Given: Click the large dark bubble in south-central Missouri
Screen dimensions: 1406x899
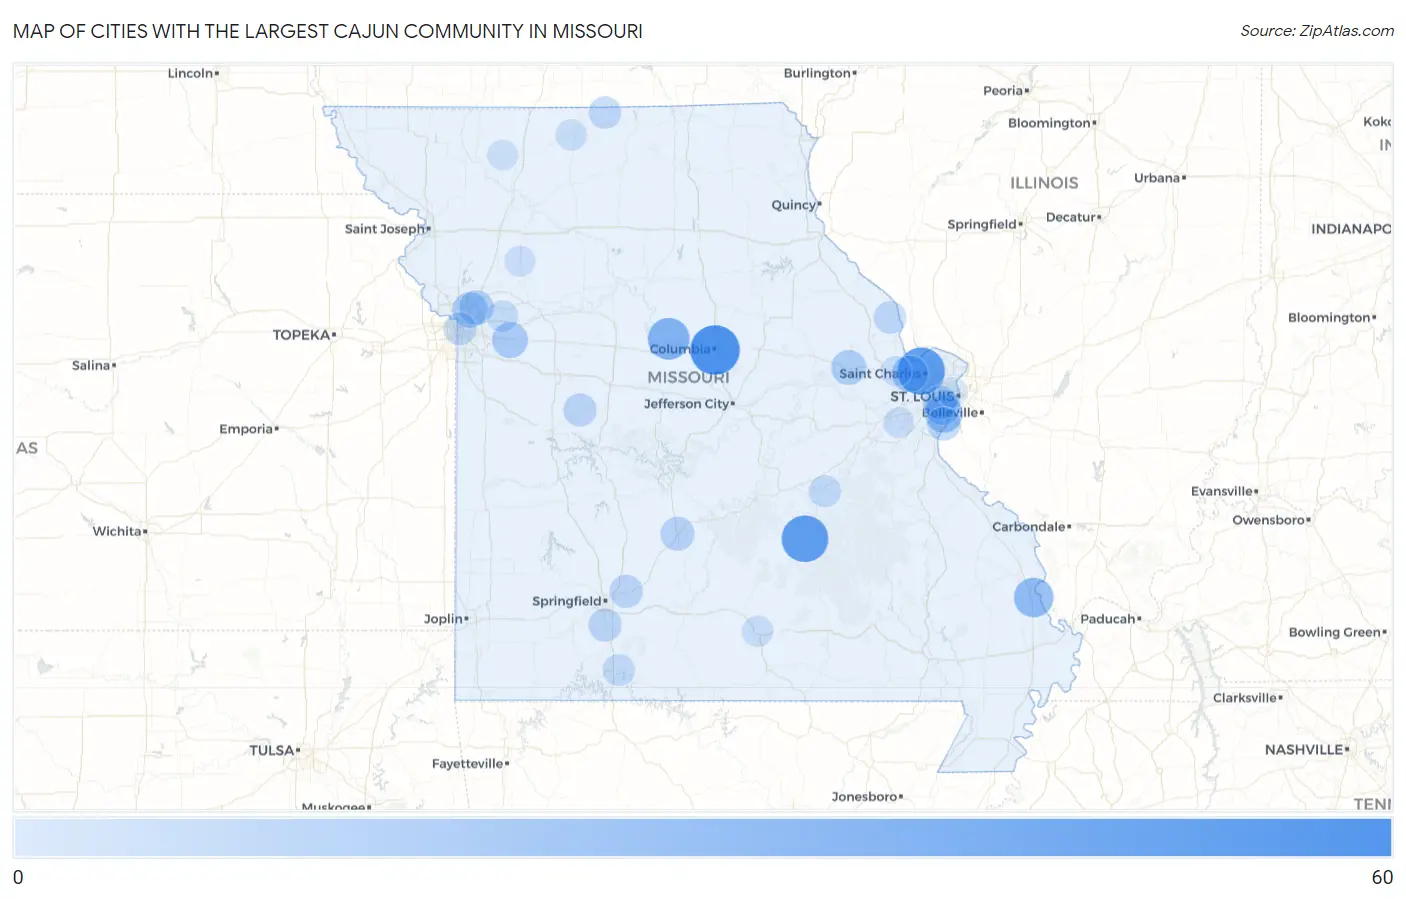Looking at the screenshot, I should [x=804, y=538].
